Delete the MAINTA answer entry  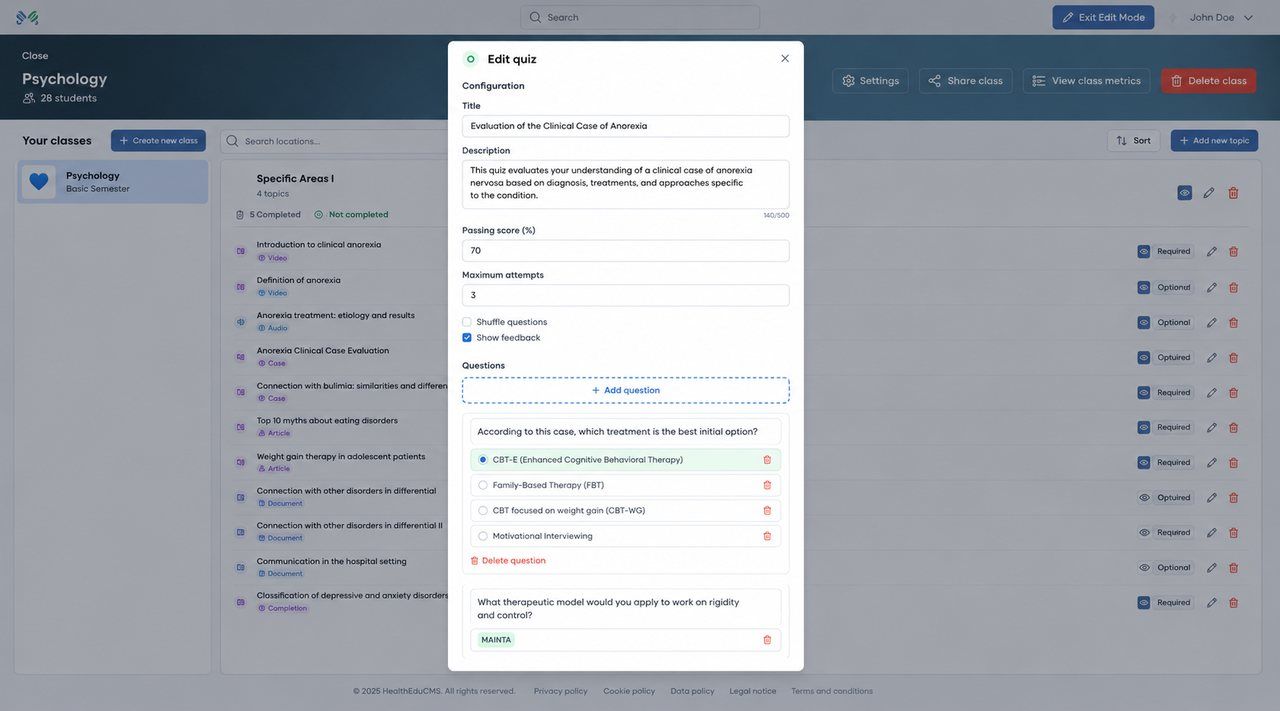coord(767,640)
